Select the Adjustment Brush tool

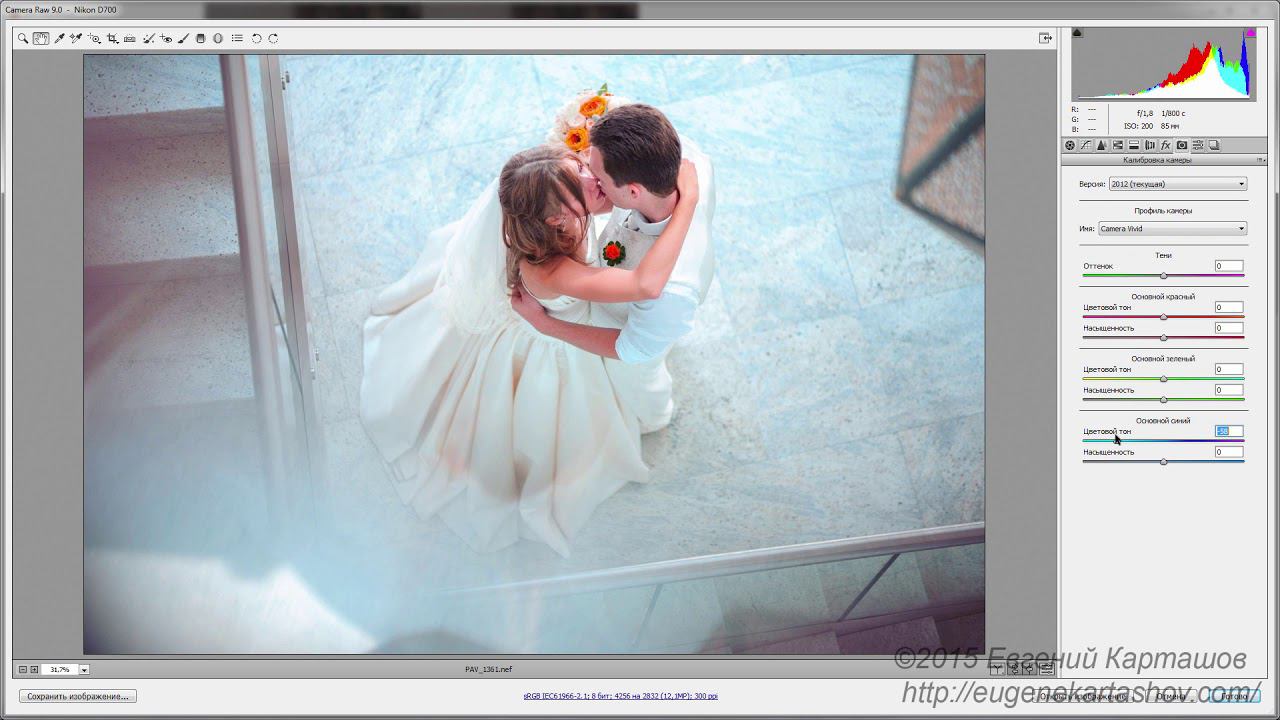[x=183, y=38]
